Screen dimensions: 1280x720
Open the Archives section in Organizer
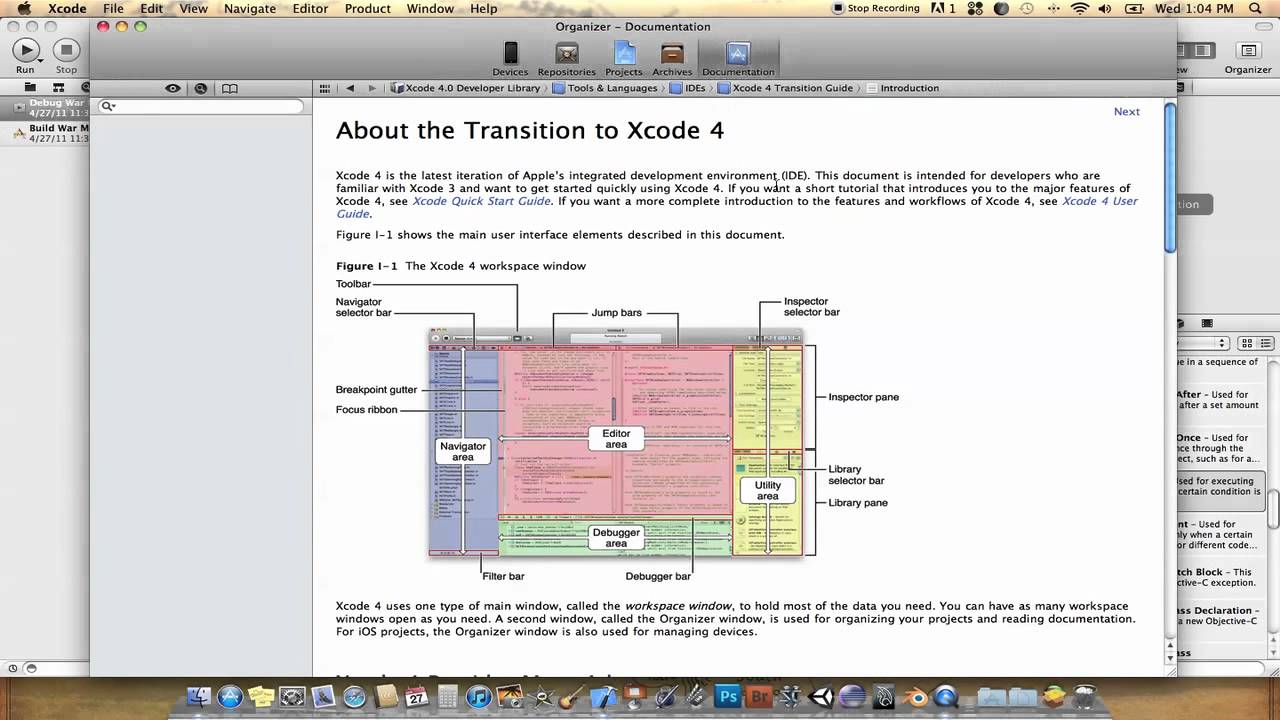672,59
